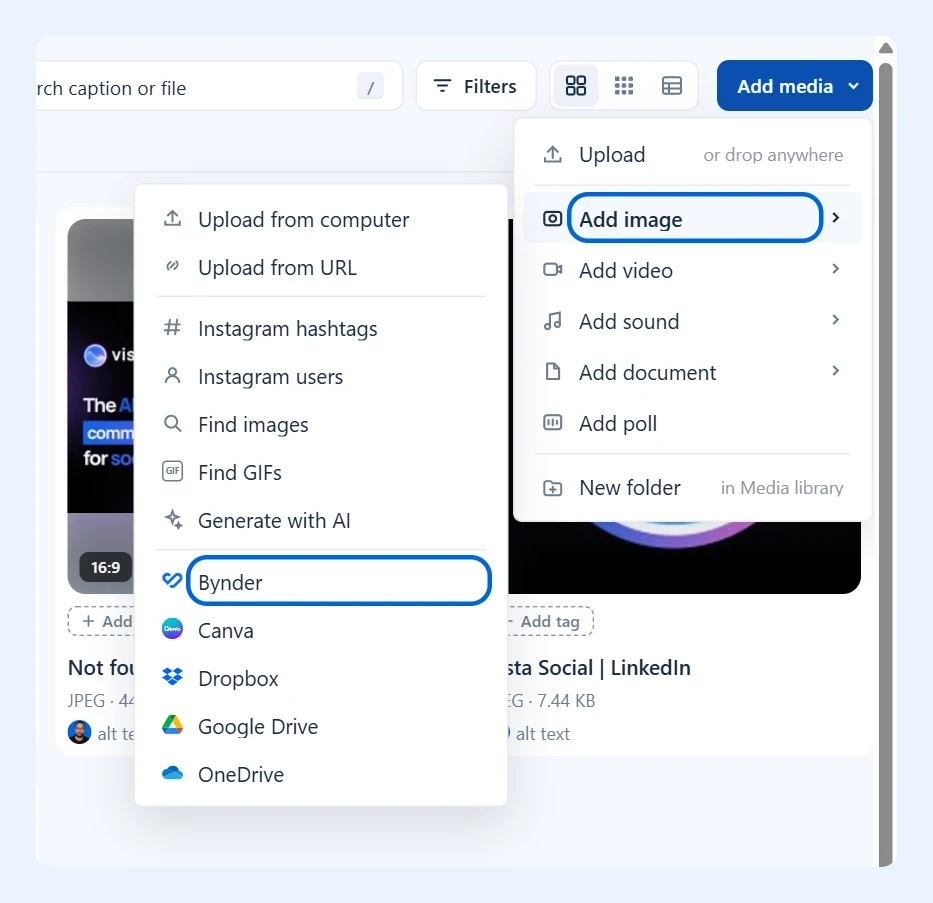This screenshot has width=933, height=903.
Task: Click the video camera icon for Add video
Action: point(552,269)
